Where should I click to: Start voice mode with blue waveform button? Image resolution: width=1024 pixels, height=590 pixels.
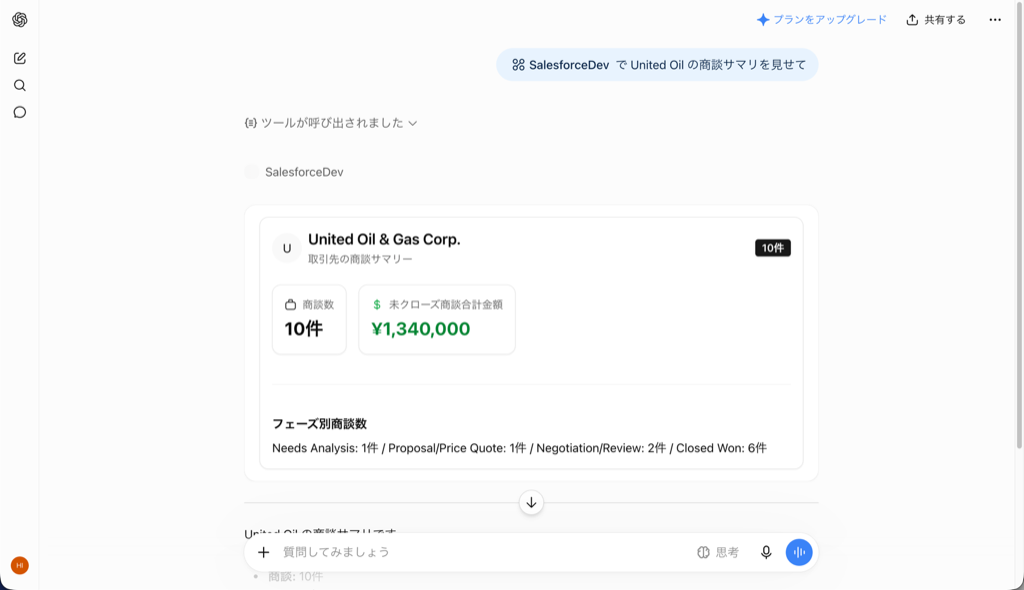click(799, 552)
